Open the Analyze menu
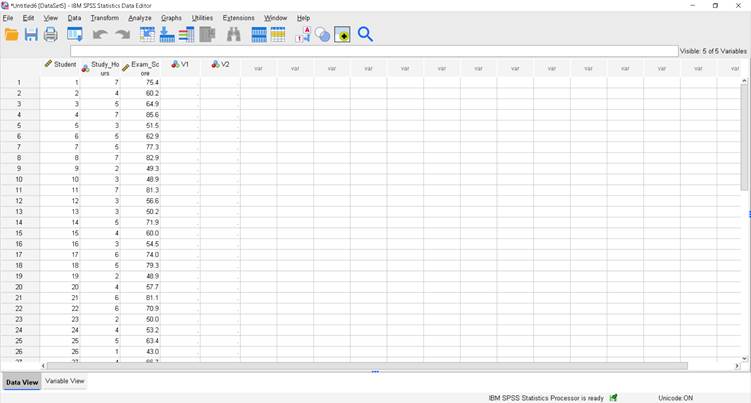Image resolution: width=751 pixels, height=403 pixels. point(139,18)
